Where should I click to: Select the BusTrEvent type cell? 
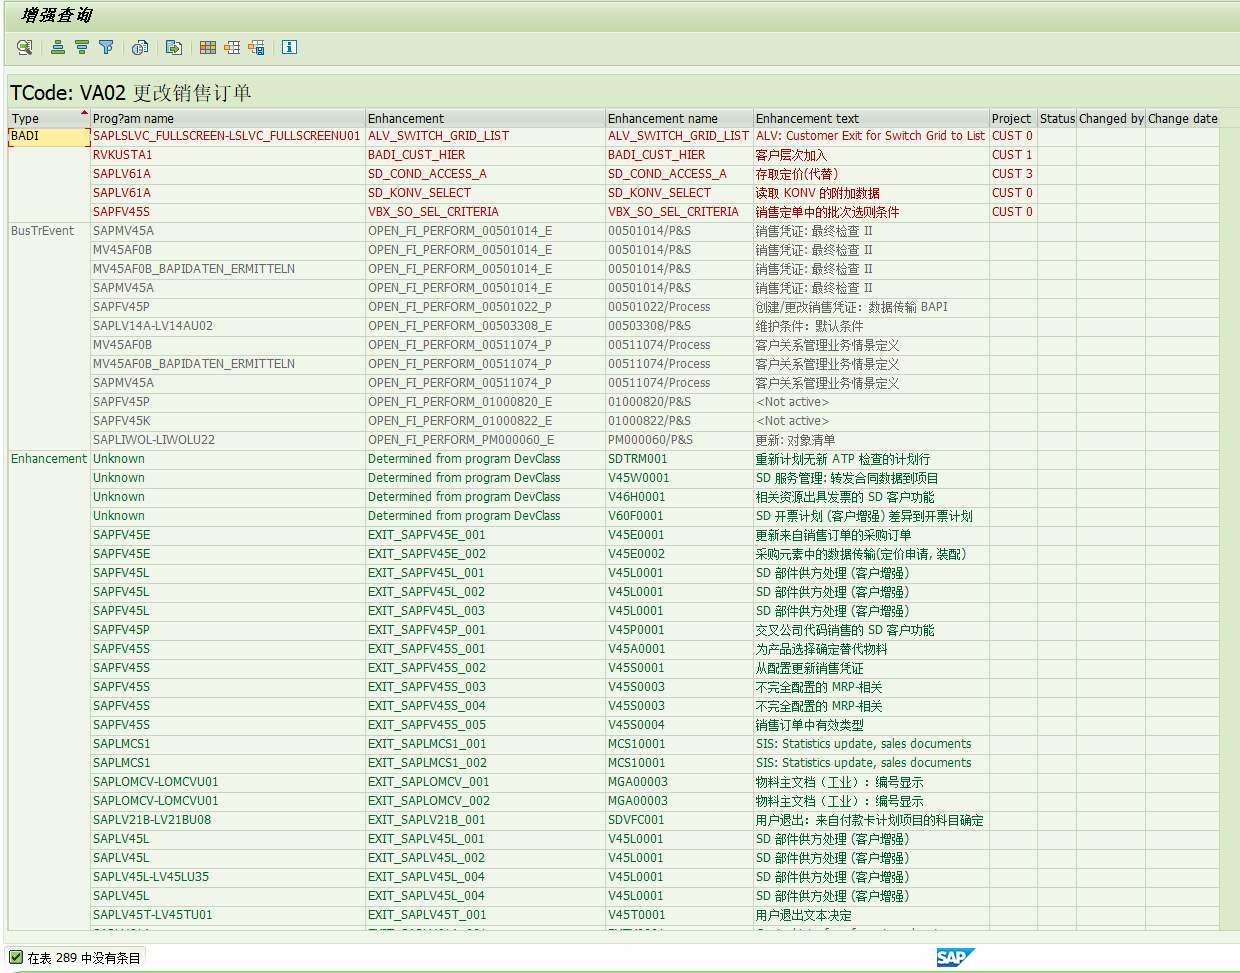click(49, 231)
